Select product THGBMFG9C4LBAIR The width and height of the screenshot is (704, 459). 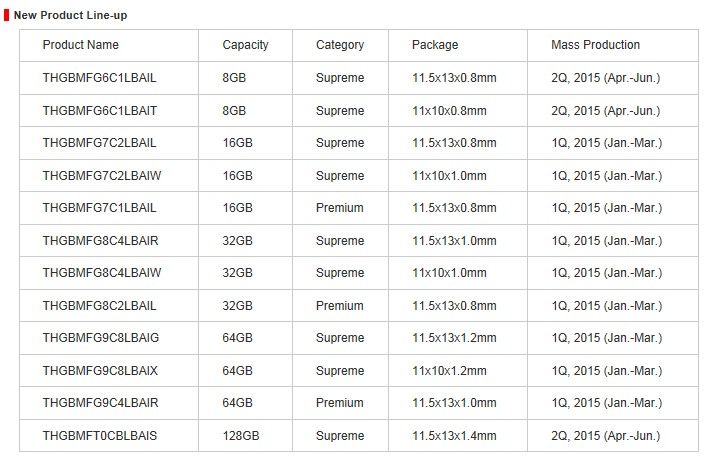pyautogui.click(x=101, y=403)
